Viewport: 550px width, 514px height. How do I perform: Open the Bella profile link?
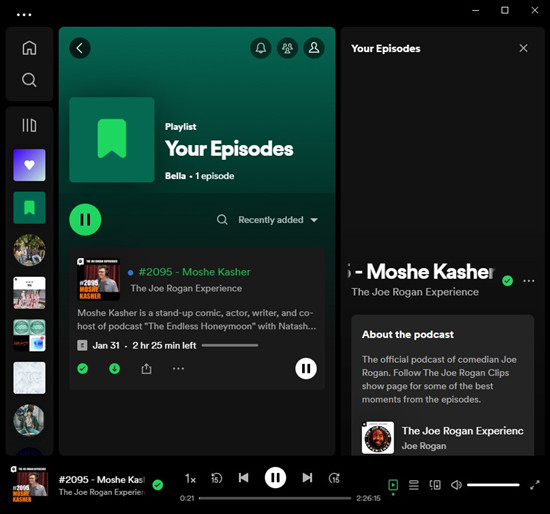click(175, 176)
